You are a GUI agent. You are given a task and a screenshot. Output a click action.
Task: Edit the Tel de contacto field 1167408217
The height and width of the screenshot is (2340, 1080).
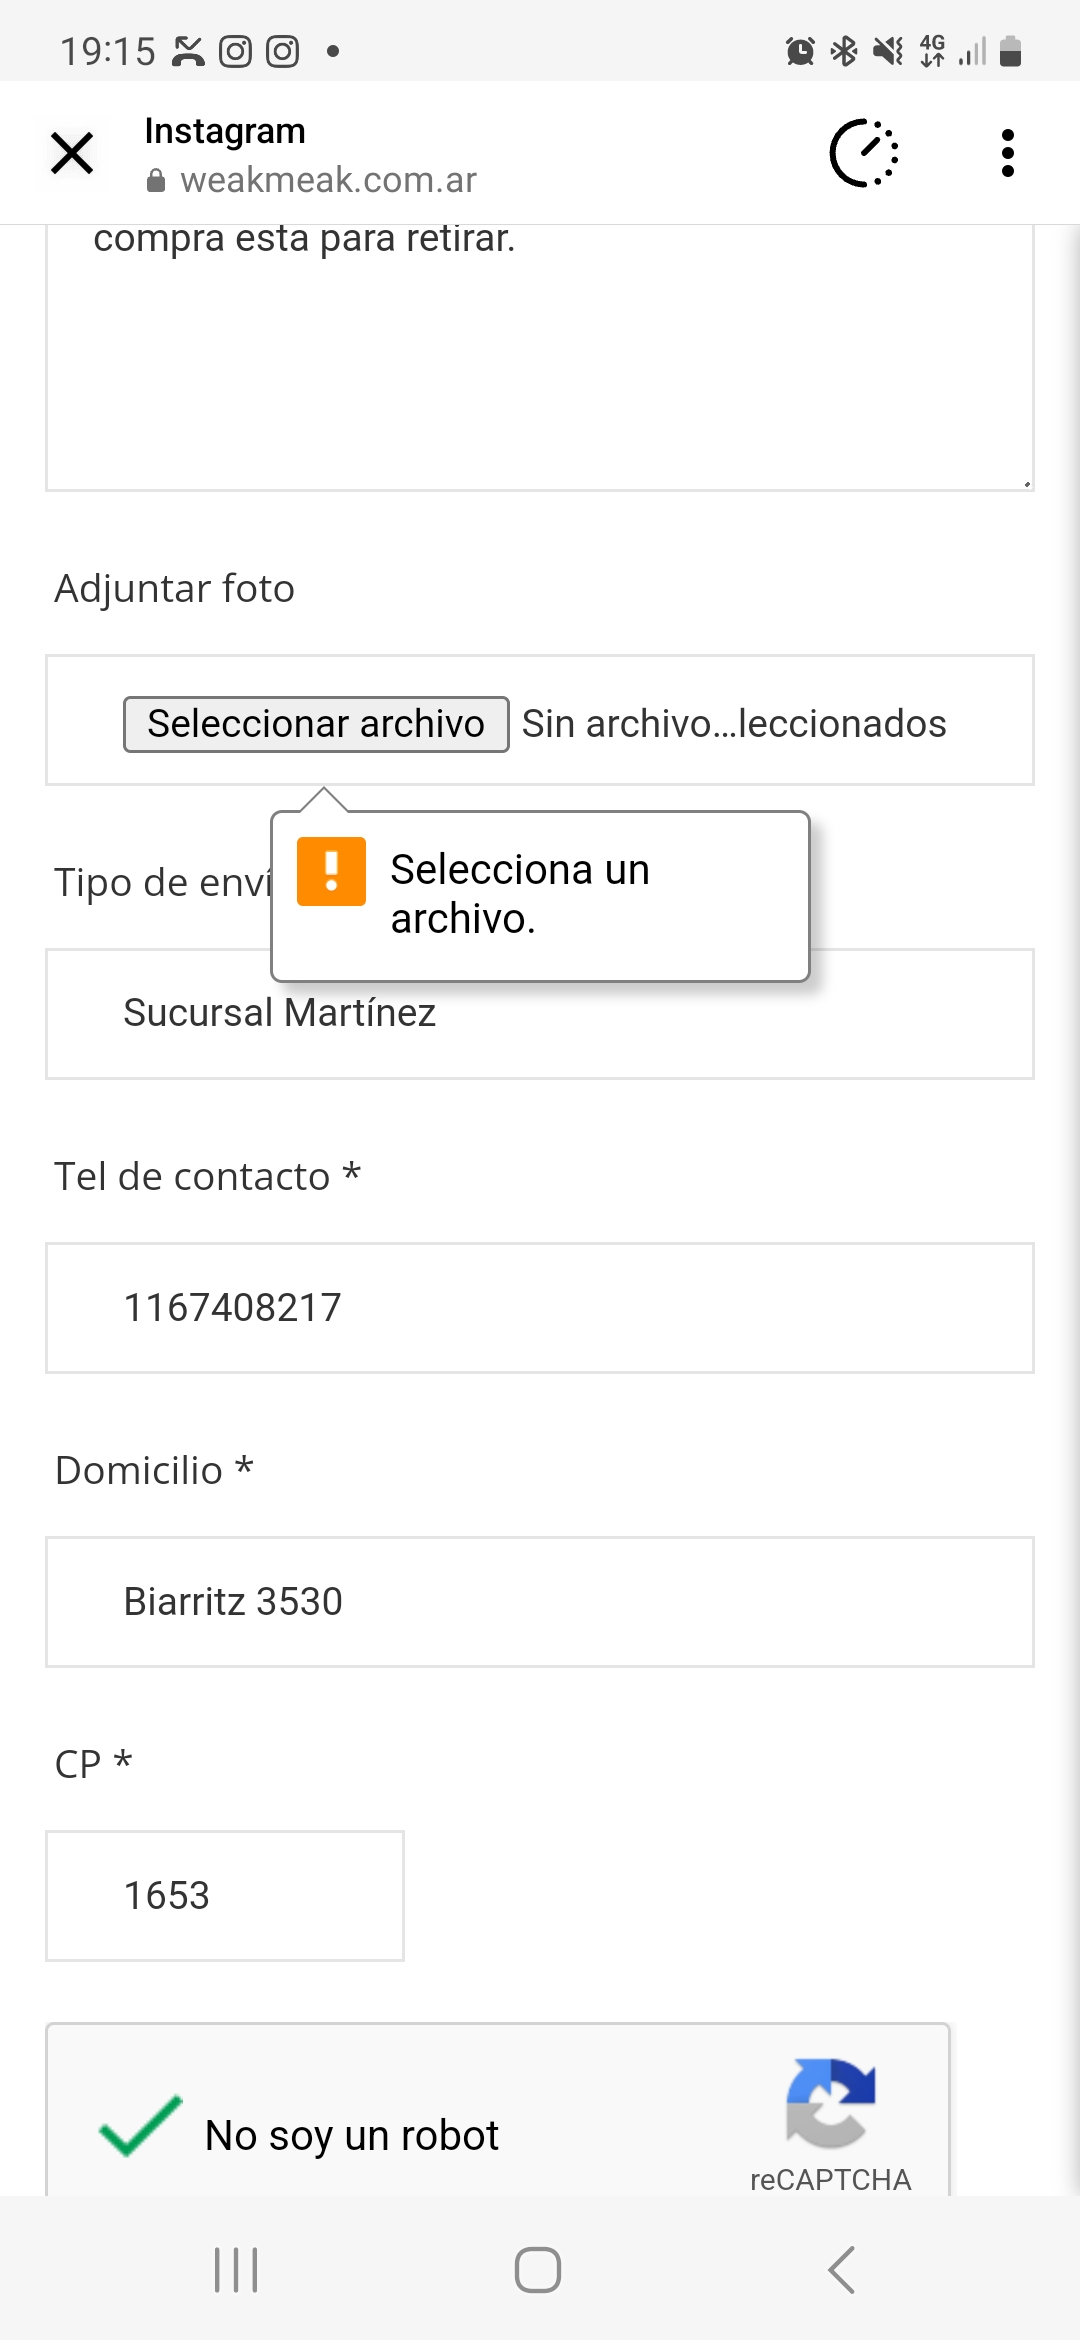coord(540,1308)
